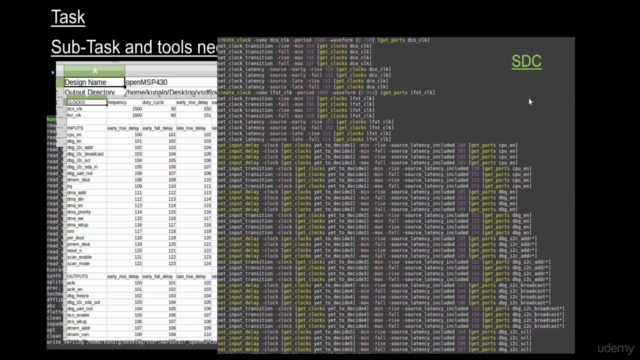Click the create_clock -name lfxt_clk line
Image resolution: width=640 pixels, height=360 pixels.
click(x=326, y=93)
